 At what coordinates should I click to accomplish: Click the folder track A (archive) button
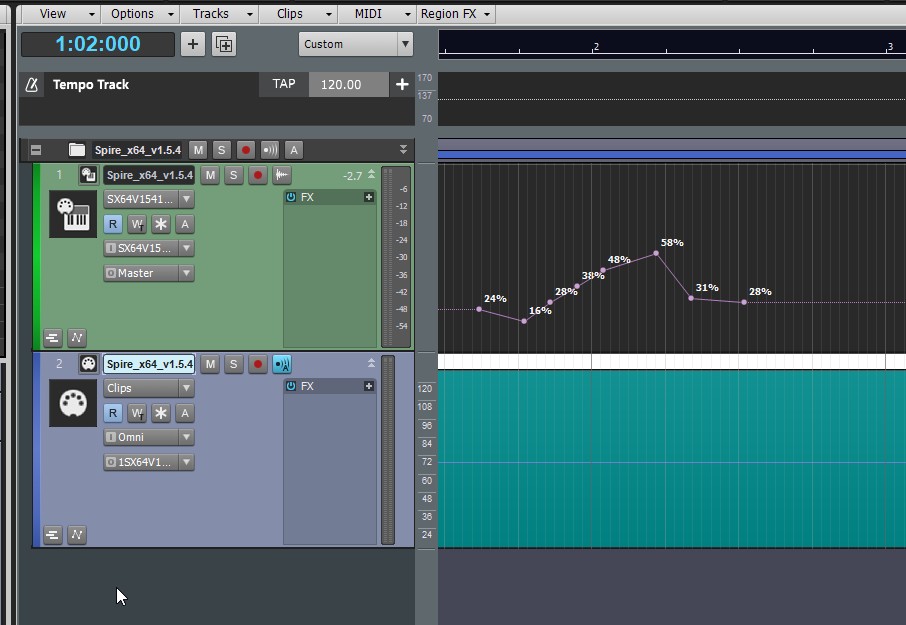294,150
